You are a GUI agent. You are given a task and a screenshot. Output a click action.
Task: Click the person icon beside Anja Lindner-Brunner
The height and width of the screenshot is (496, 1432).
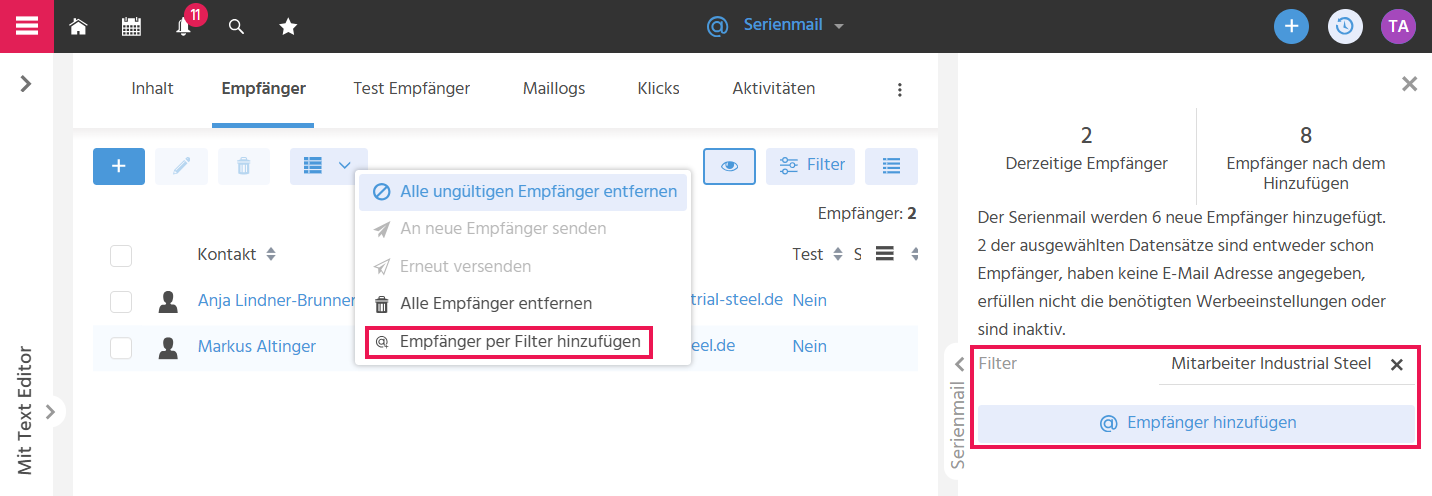pyautogui.click(x=168, y=301)
